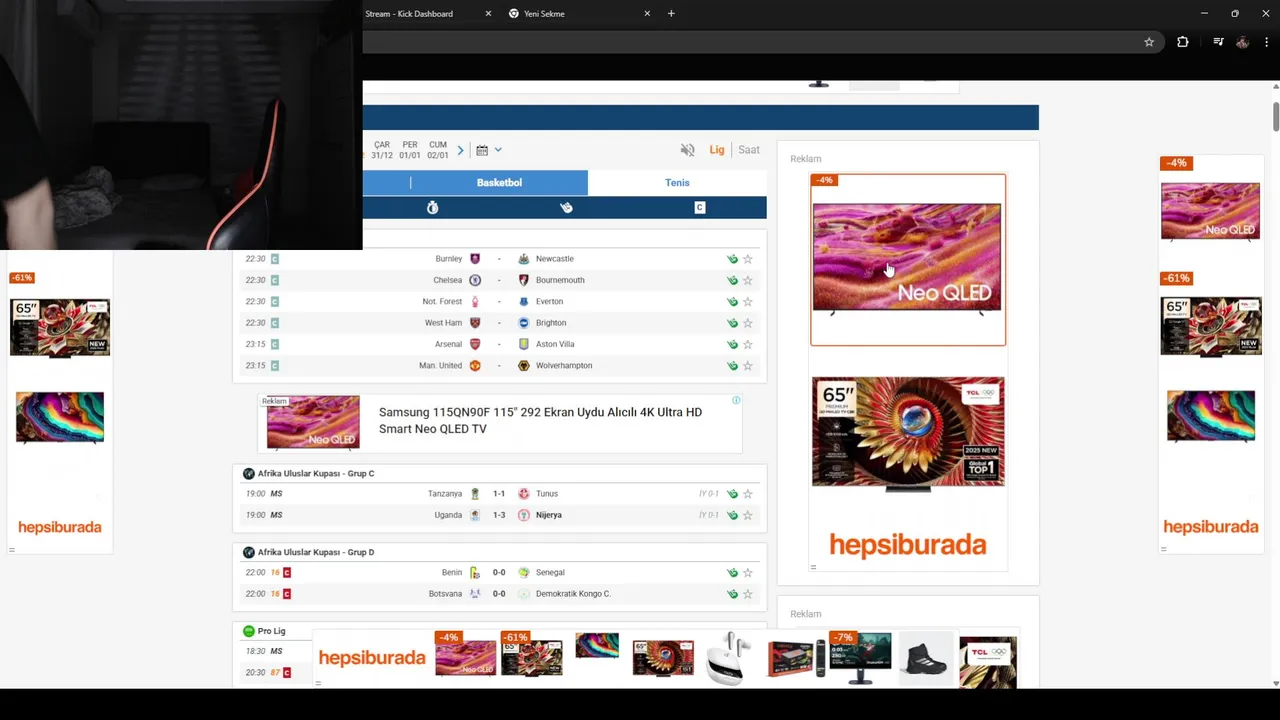The height and width of the screenshot is (720, 1280).
Task: Click the Newcastle club crest
Action: click(x=523, y=259)
